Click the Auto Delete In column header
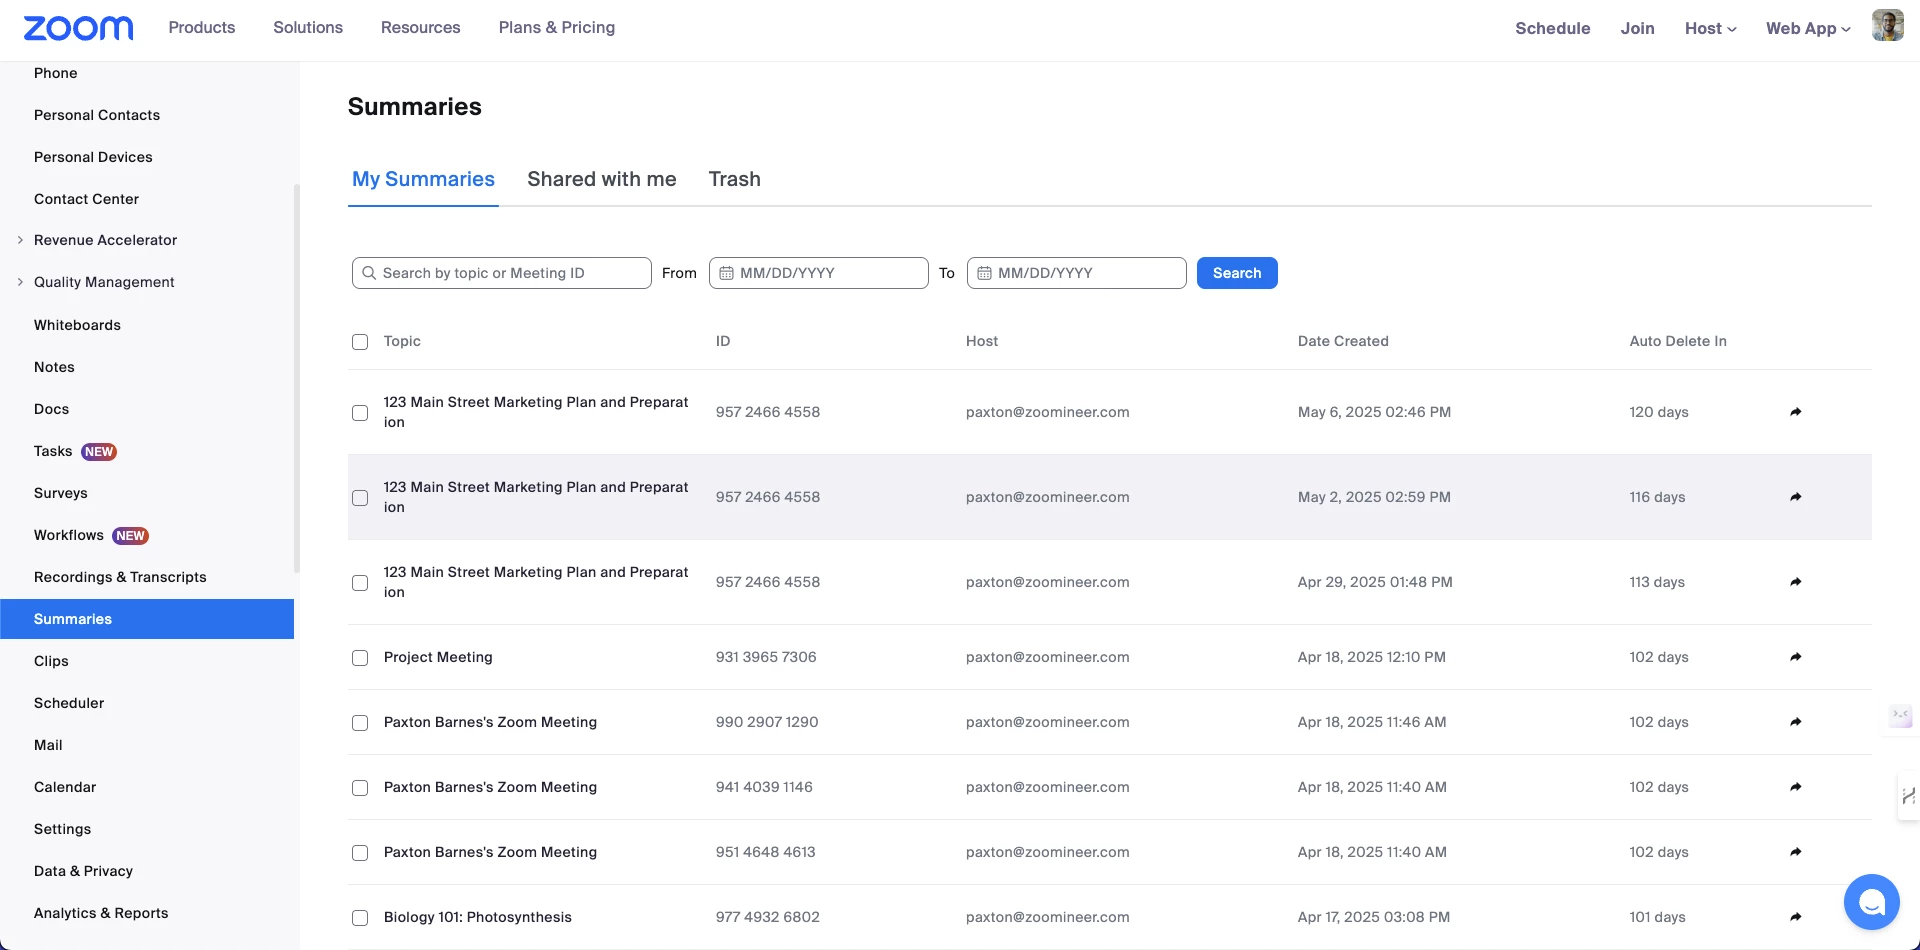 [1678, 341]
